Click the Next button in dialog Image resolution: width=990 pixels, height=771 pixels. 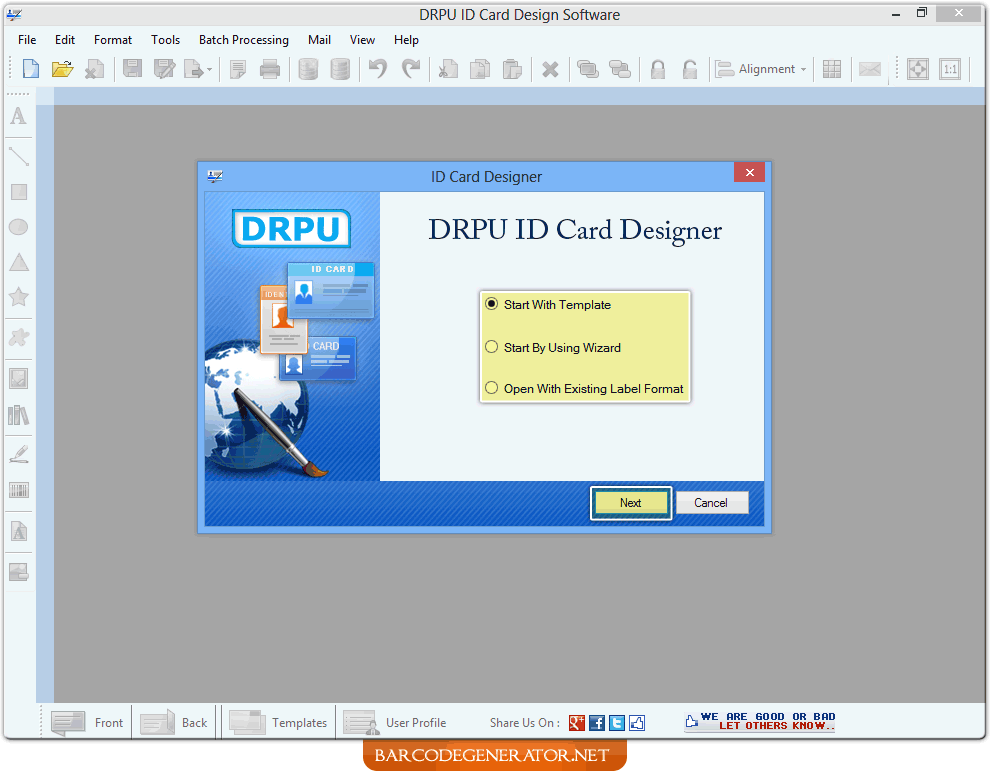[x=630, y=503]
